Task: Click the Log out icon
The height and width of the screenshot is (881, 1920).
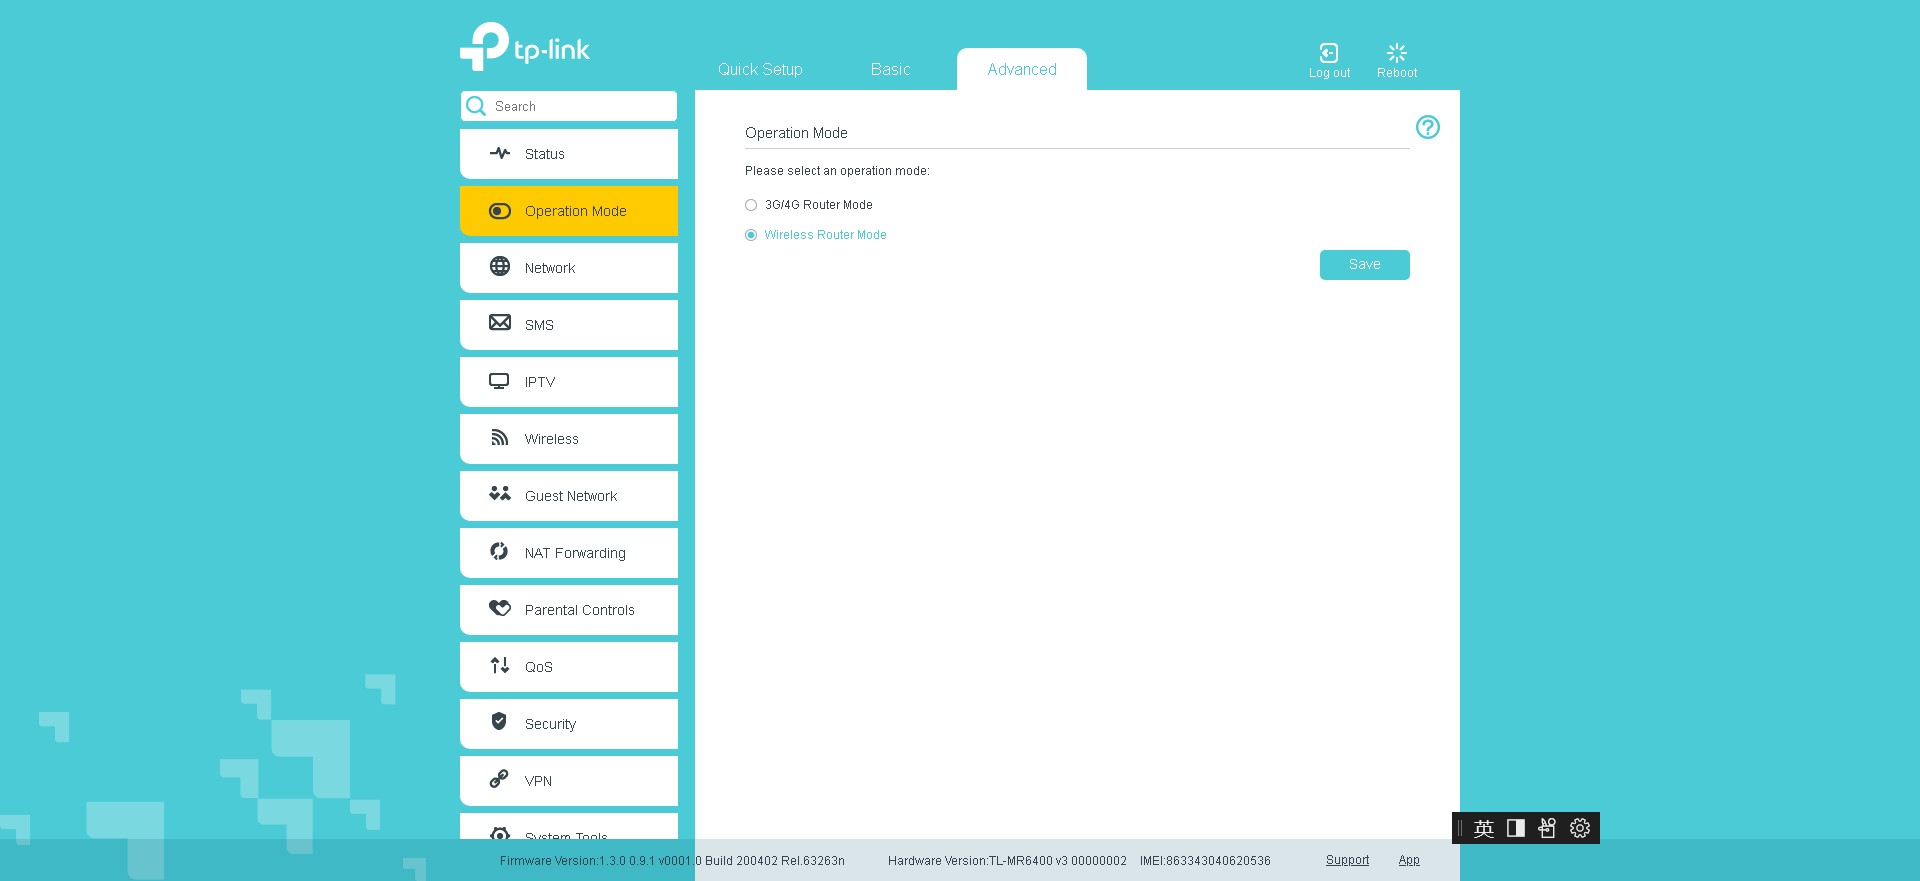Action: click(x=1329, y=53)
